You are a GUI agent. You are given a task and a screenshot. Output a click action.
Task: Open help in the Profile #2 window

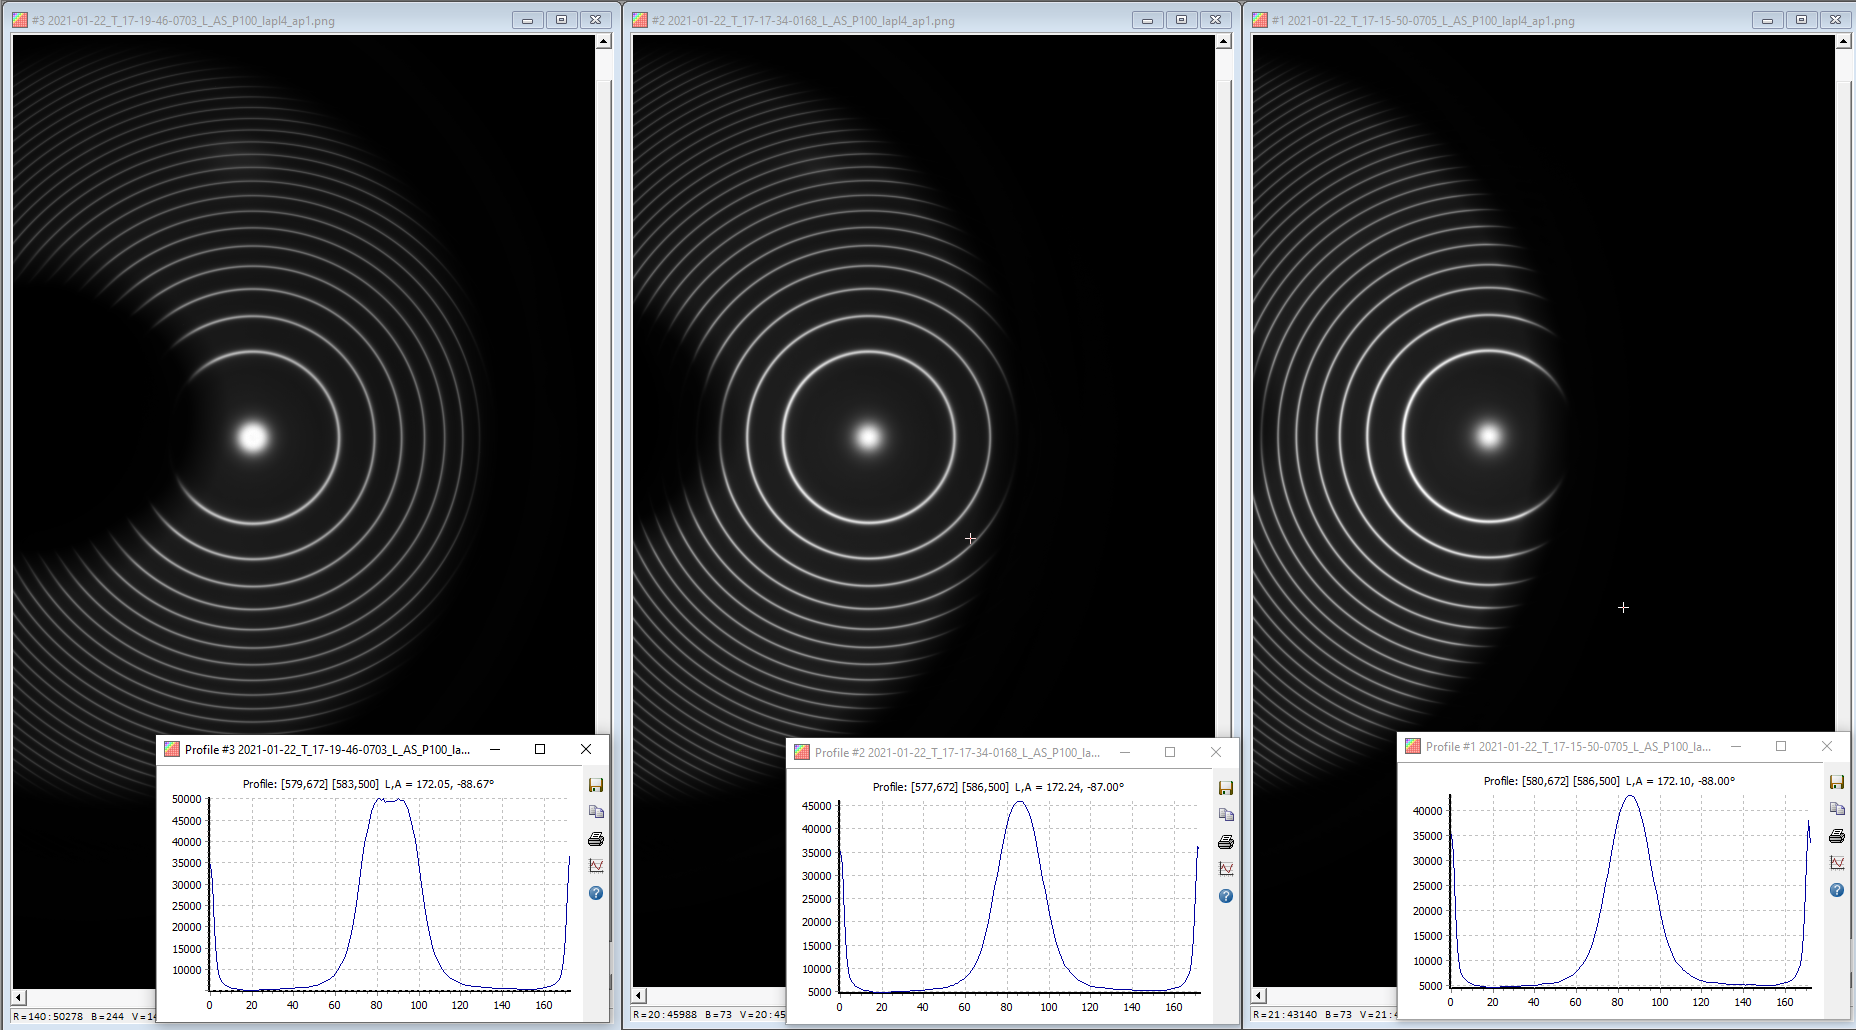point(1226,896)
